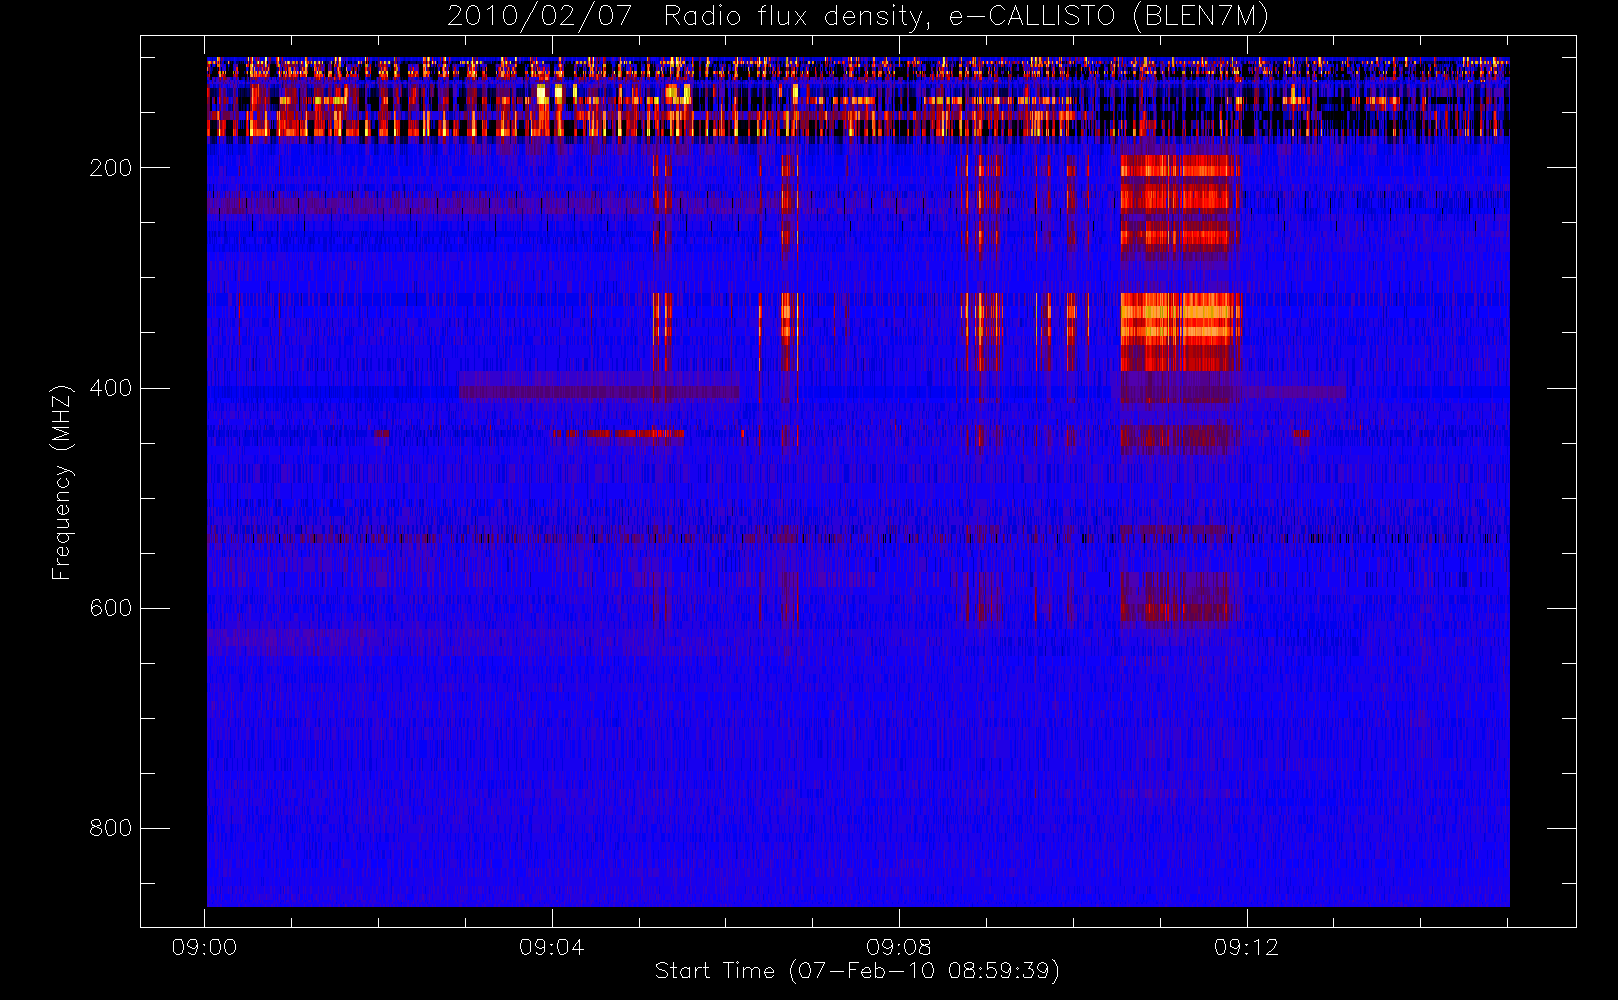The width and height of the screenshot is (1618, 1000).
Task: Select the 'Frequency (MHz)' y-axis label
Action: click(x=62, y=482)
